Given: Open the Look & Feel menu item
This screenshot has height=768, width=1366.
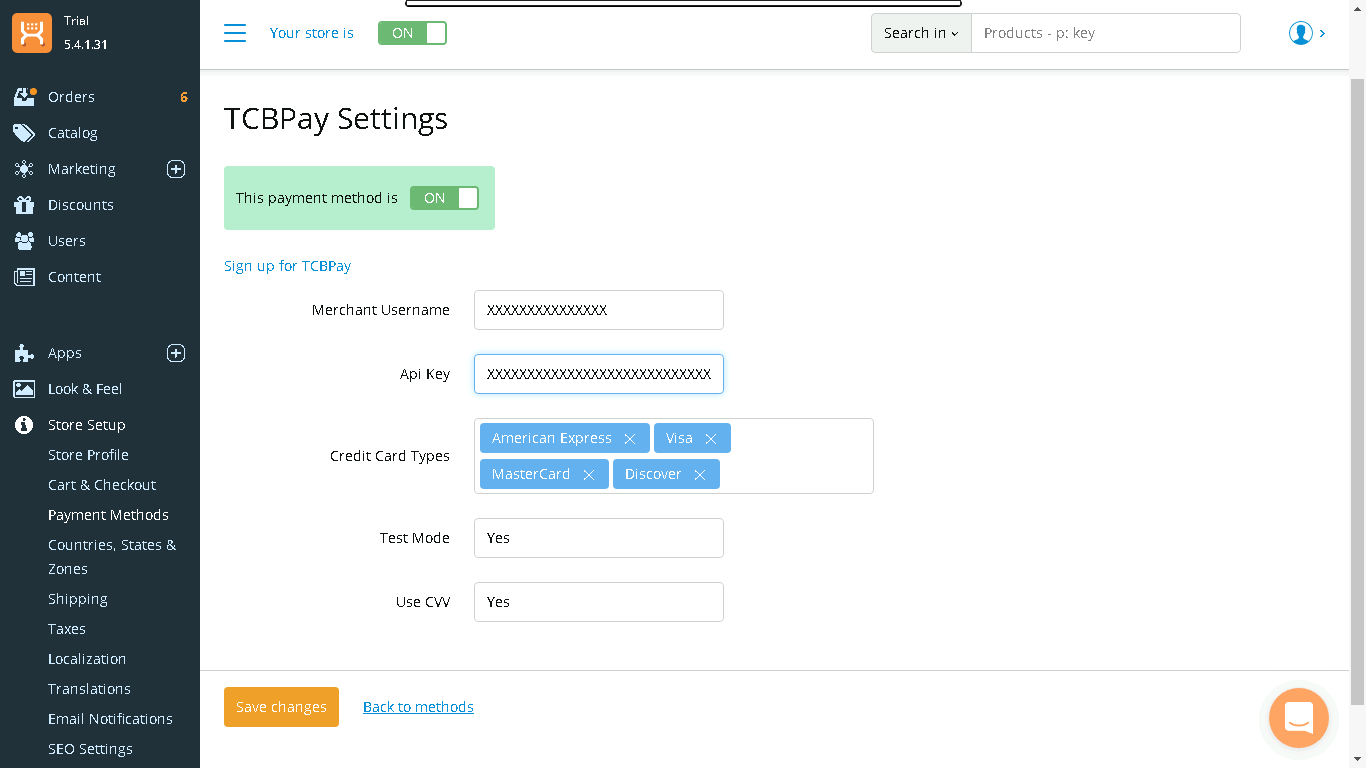Looking at the screenshot, I should point(85,389).
